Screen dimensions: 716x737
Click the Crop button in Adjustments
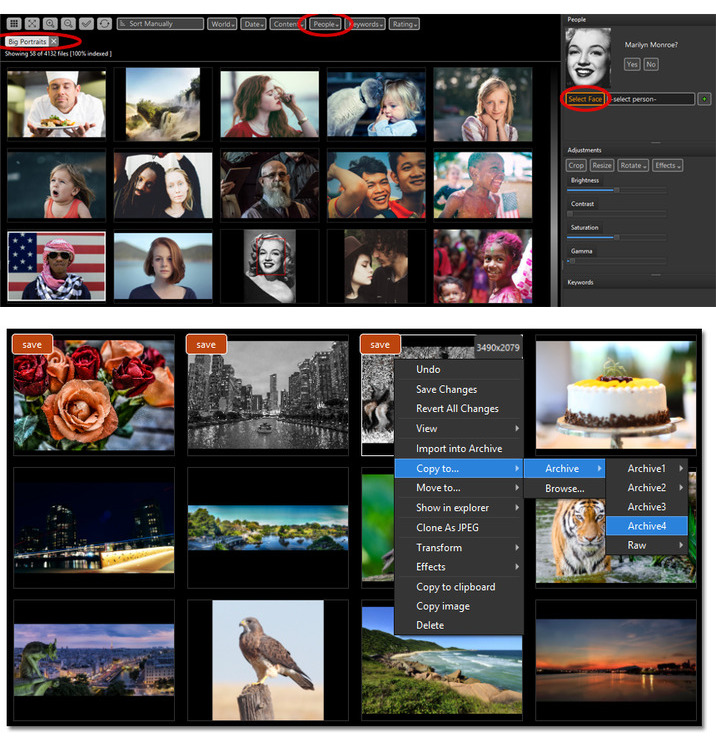(x=576, y=165)
